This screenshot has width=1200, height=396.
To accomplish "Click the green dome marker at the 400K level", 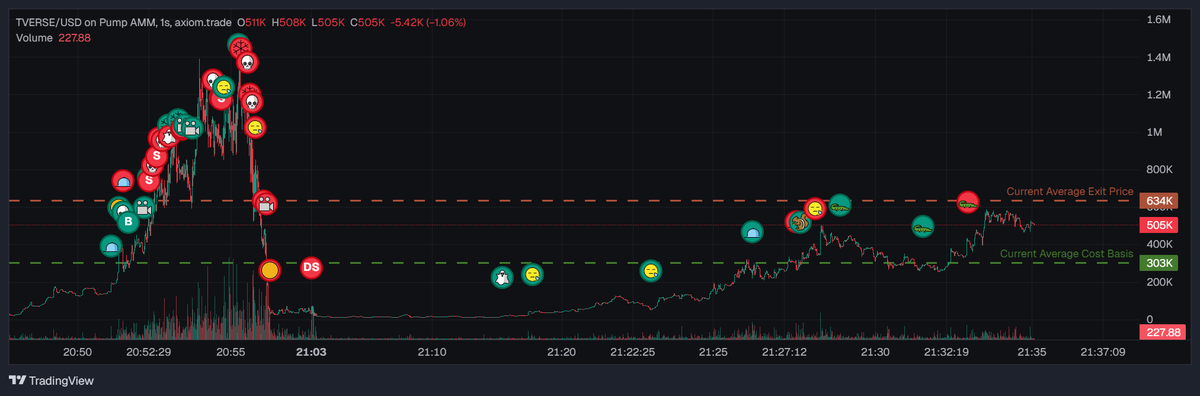I will pos(111,246).
